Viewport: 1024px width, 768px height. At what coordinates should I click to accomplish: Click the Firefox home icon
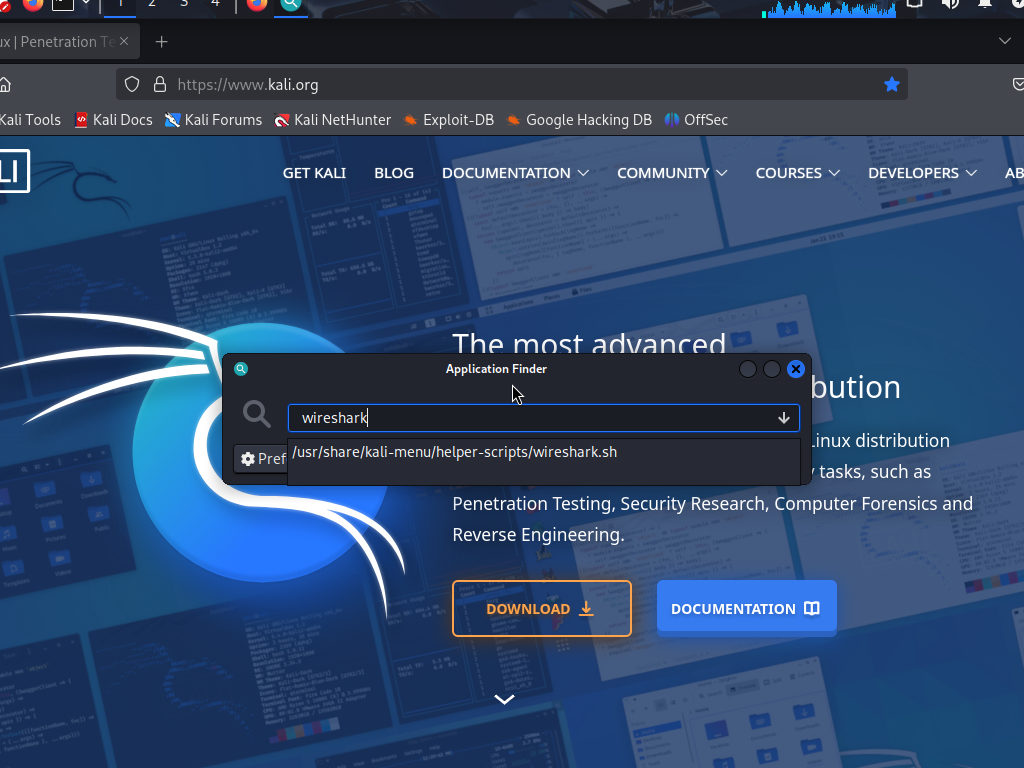5,85
